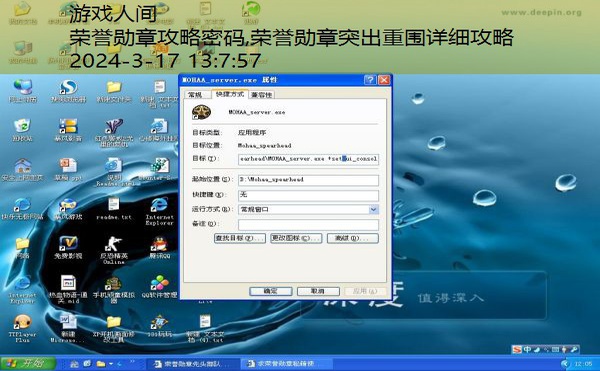Screen dimensions: 600x371
Task: Click the 目标 target path field
Action: 308,159
